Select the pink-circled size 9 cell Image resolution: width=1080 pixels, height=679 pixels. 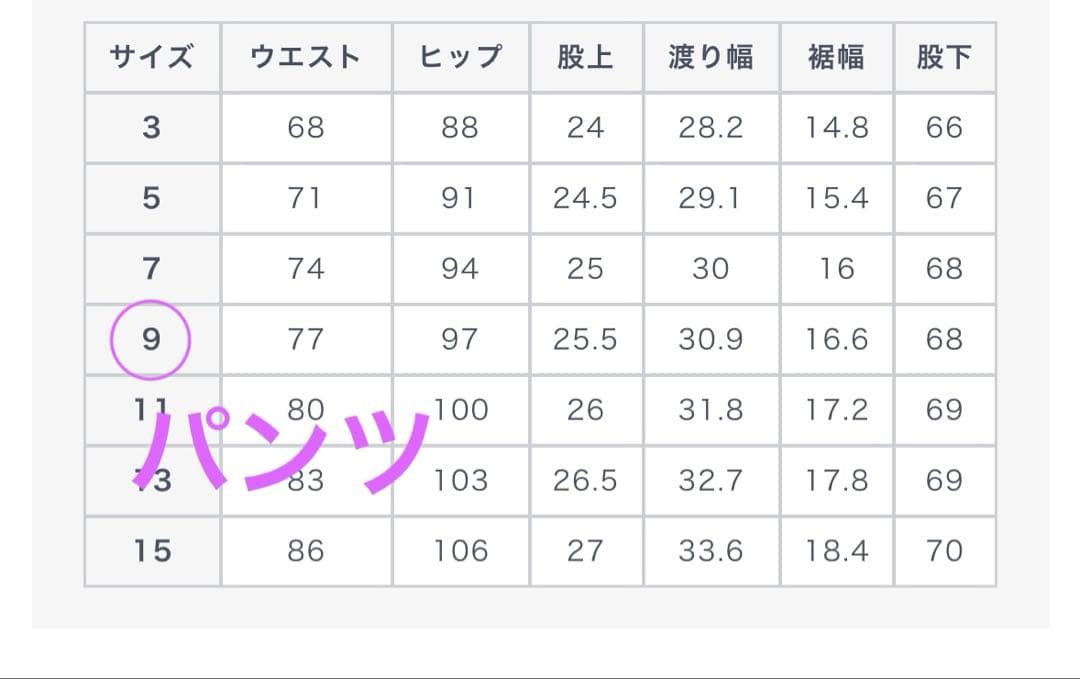(x=151, y=340)
